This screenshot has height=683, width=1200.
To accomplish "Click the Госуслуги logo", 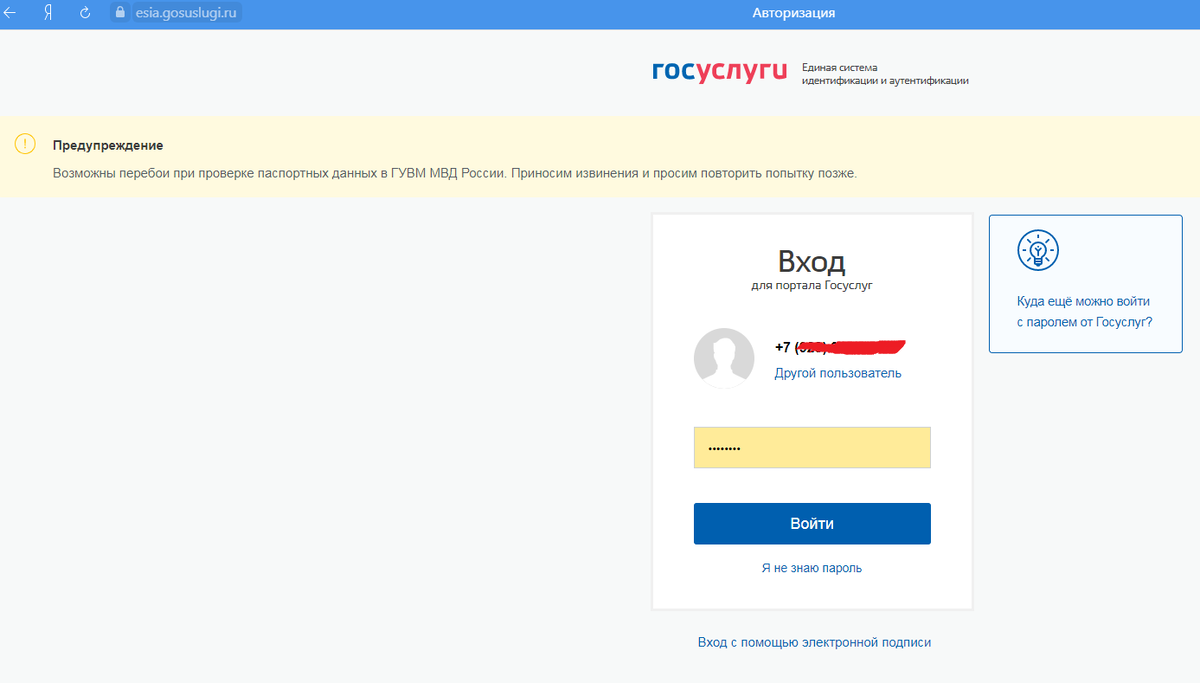I will [x=719, y=70].
